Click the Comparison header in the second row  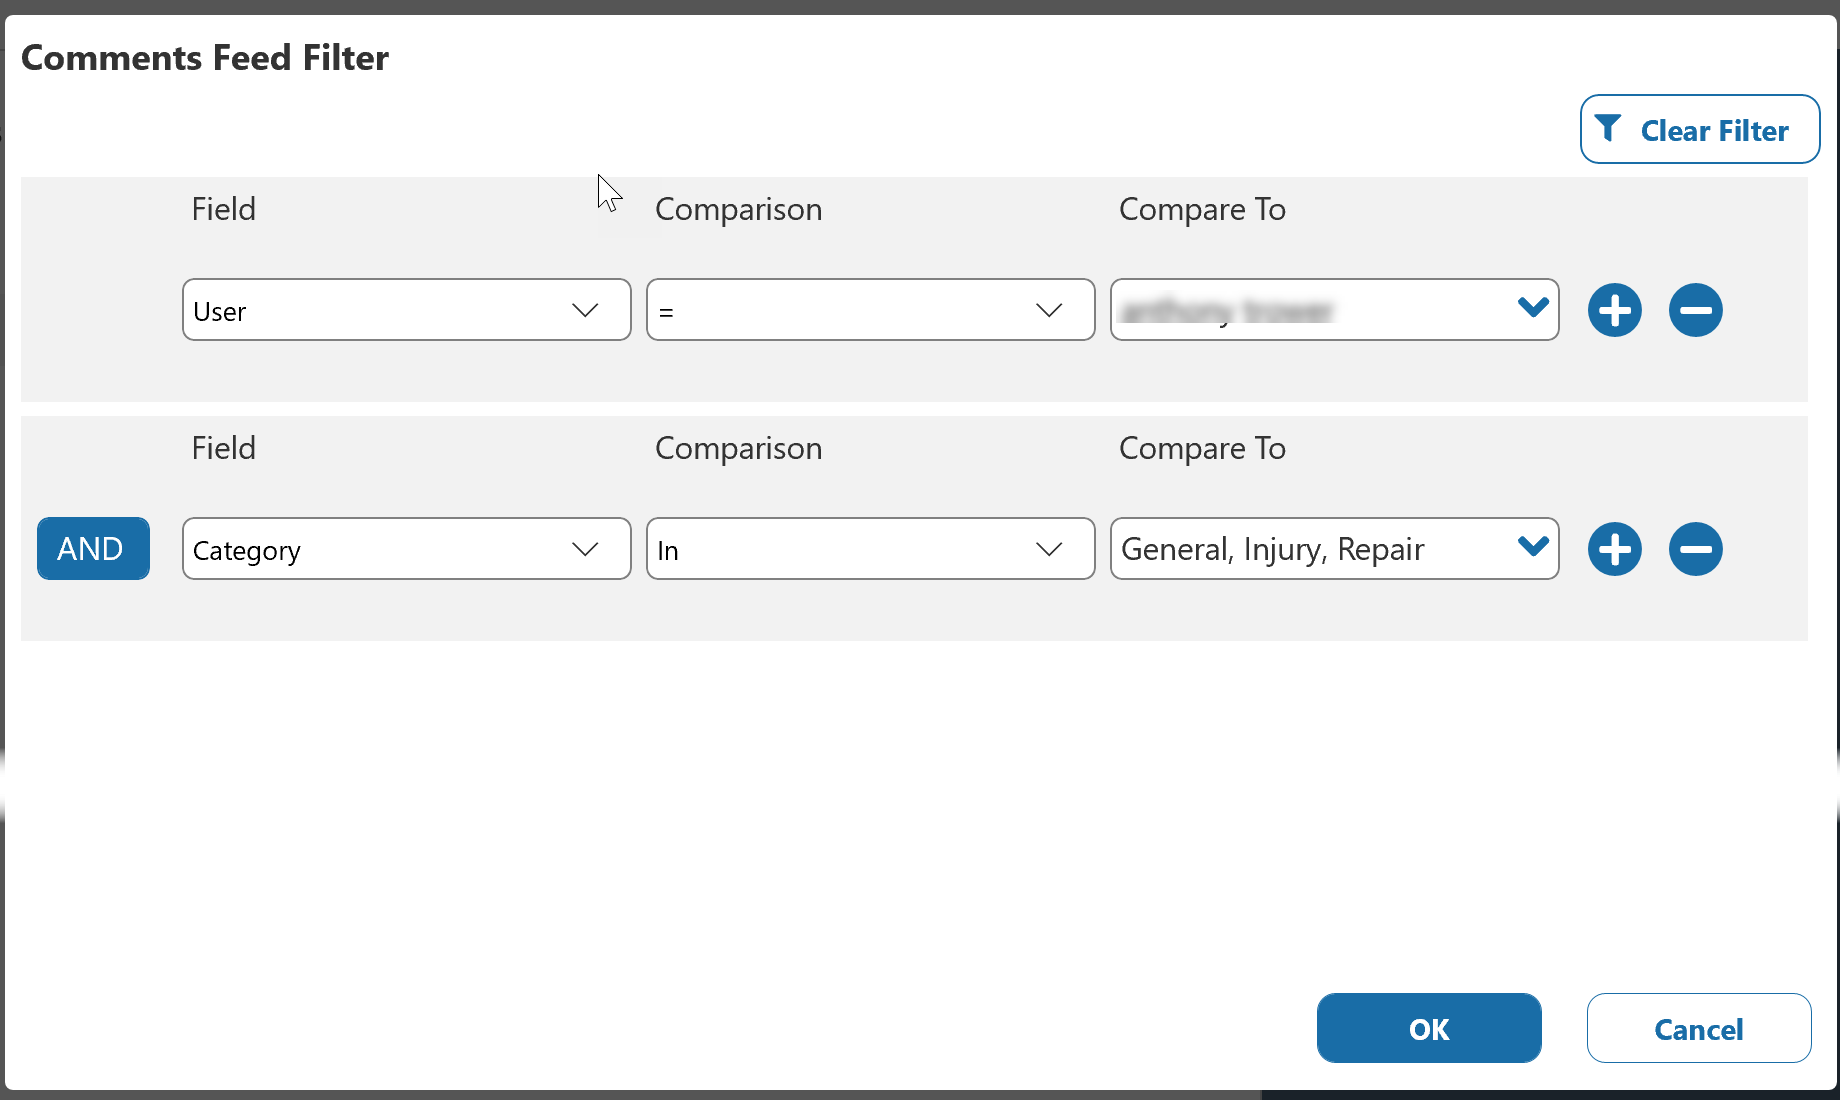tap(738, 448)
